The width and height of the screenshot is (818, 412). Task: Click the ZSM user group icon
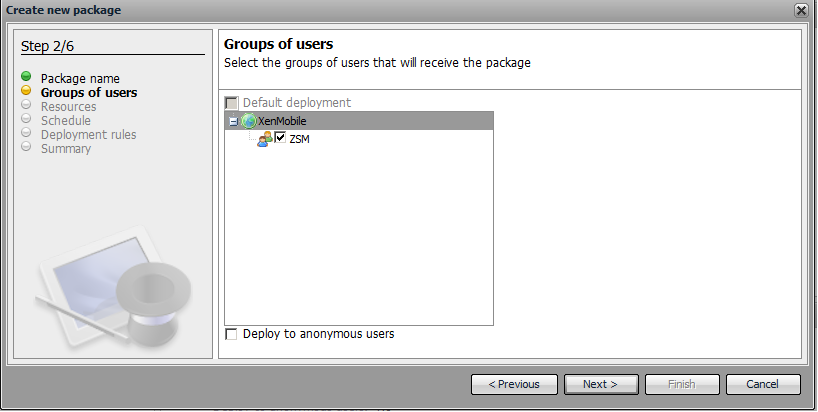(x=265, y=138)
